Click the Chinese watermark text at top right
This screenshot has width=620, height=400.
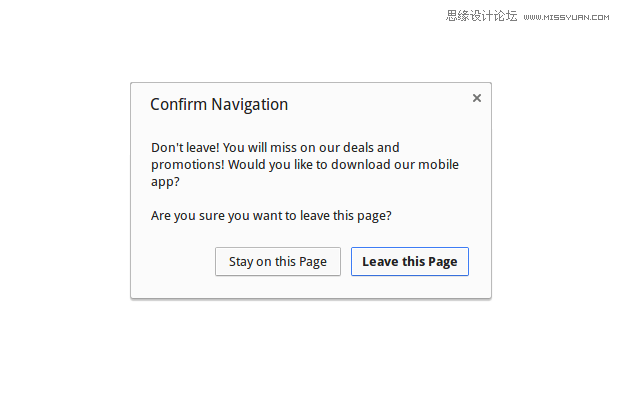click(x=482, y=15)
